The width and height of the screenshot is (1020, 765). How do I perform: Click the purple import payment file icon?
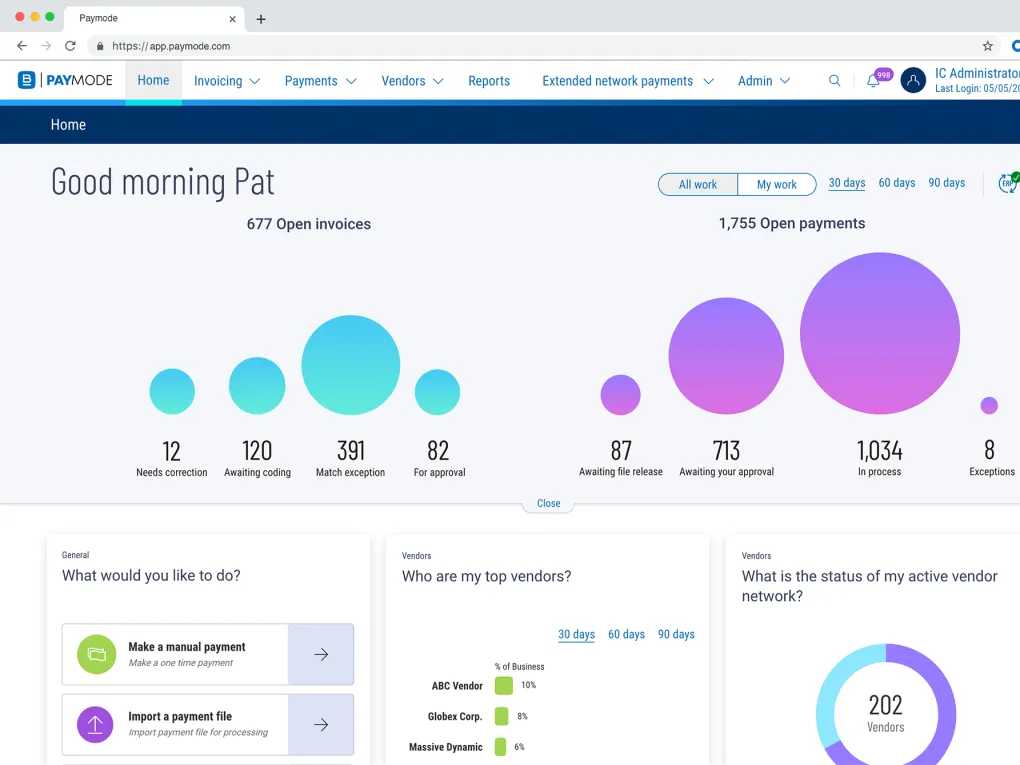(96, 724)
